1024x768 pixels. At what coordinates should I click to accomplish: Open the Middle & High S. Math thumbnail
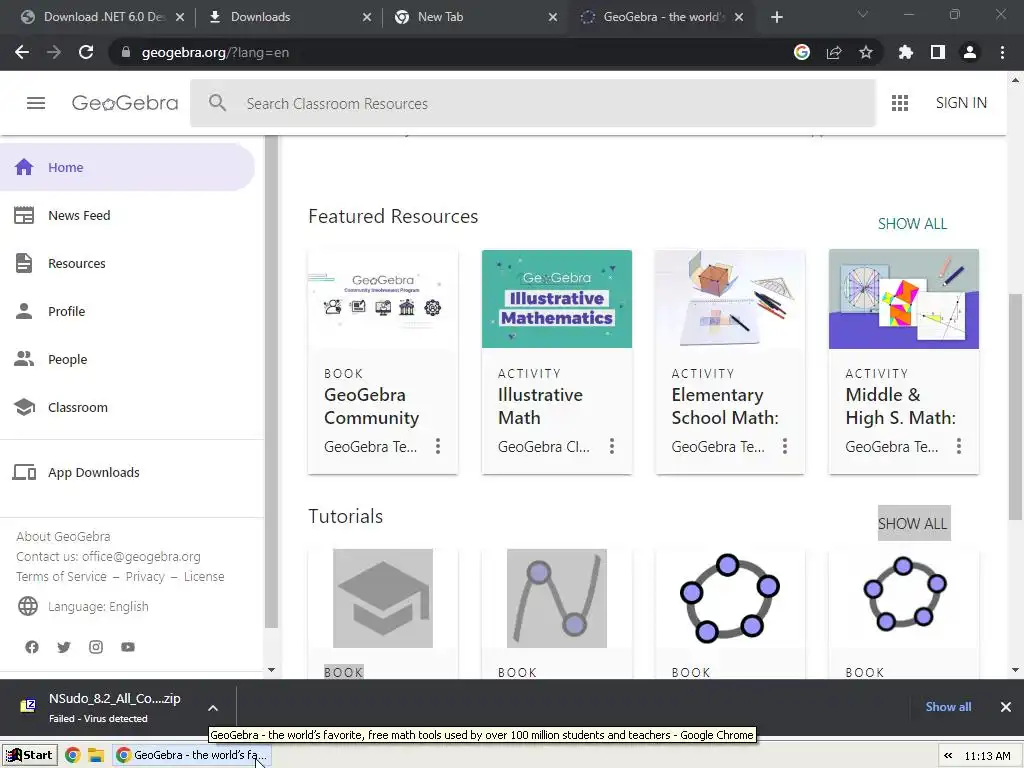point(904,298)
